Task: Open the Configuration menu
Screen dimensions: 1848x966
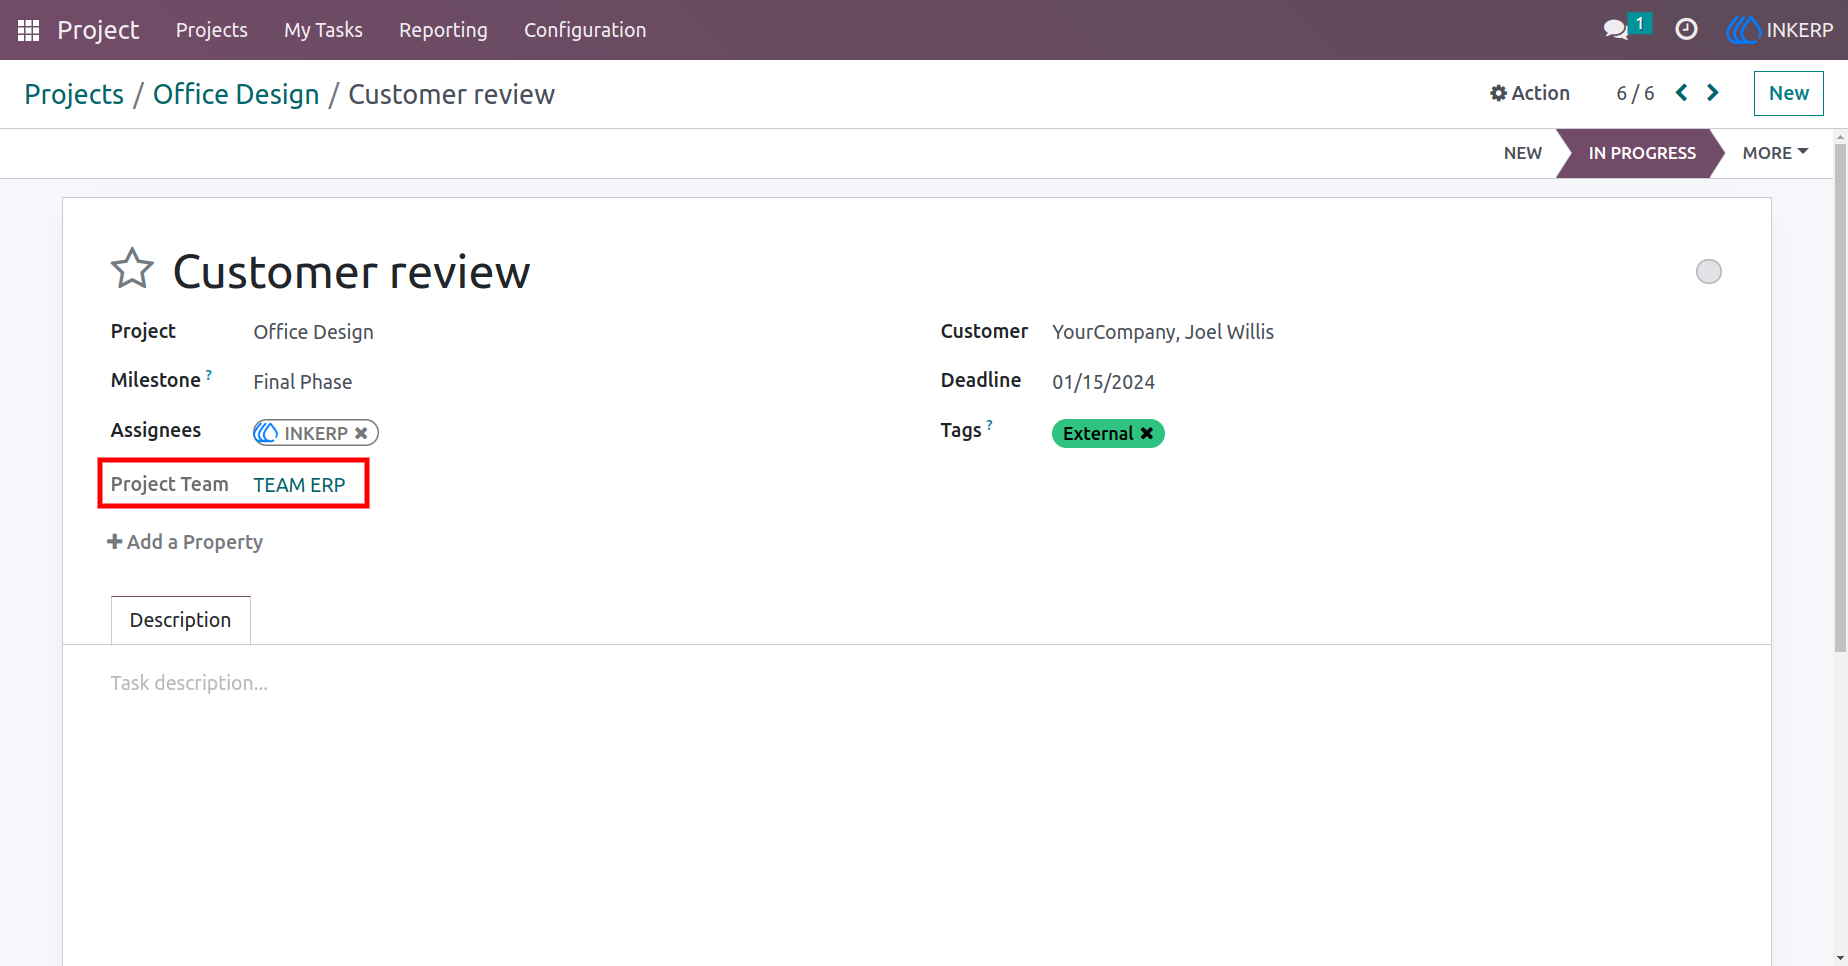Action: 585,30
